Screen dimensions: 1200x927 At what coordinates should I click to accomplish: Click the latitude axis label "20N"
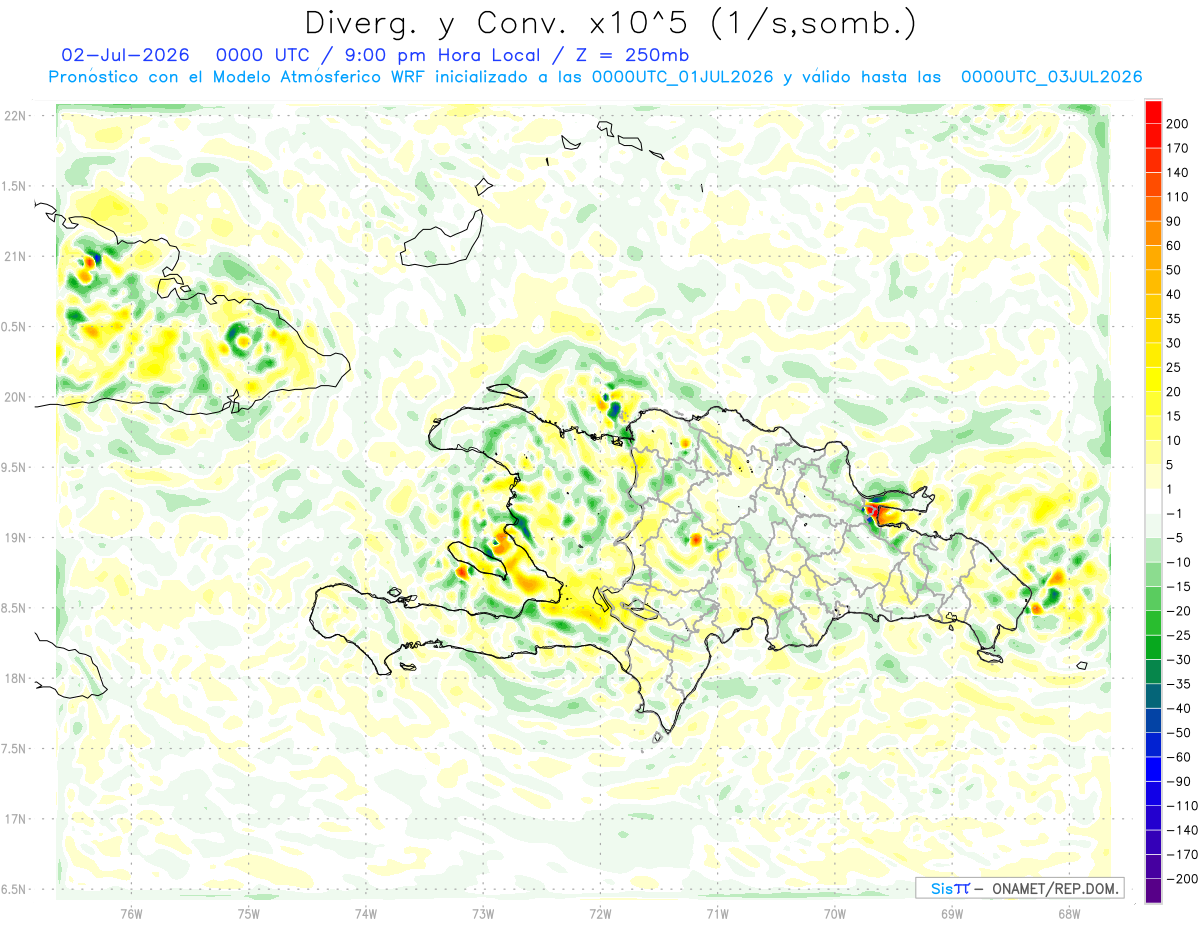pos(17,397)
